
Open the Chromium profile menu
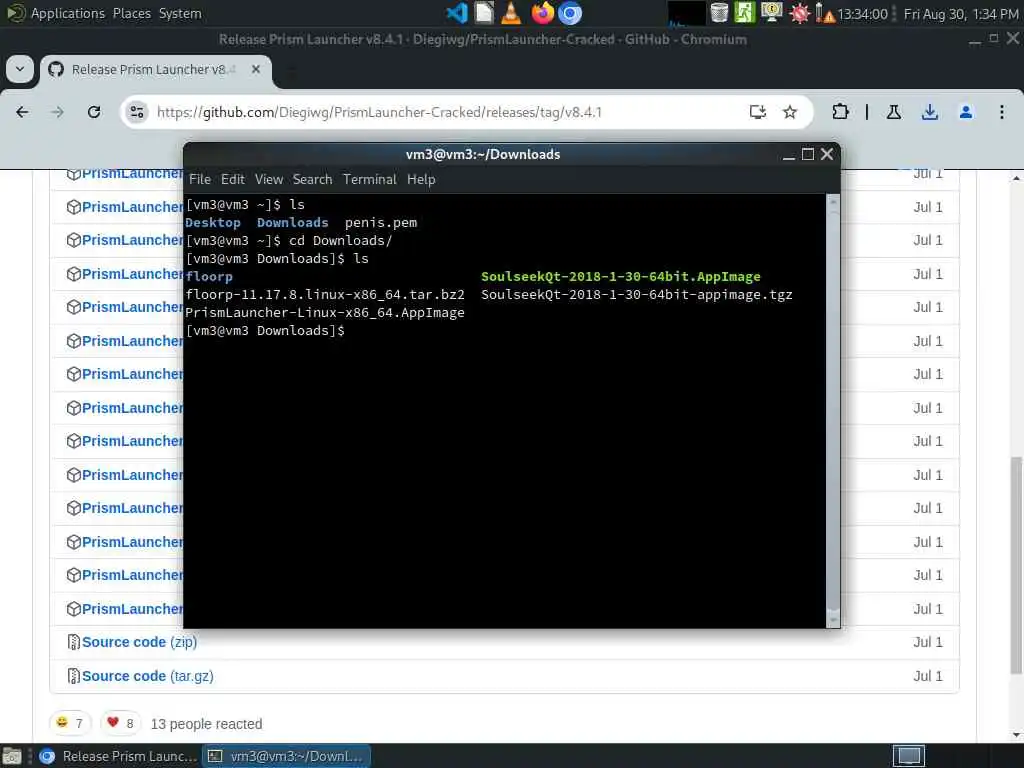pos(965,112)
